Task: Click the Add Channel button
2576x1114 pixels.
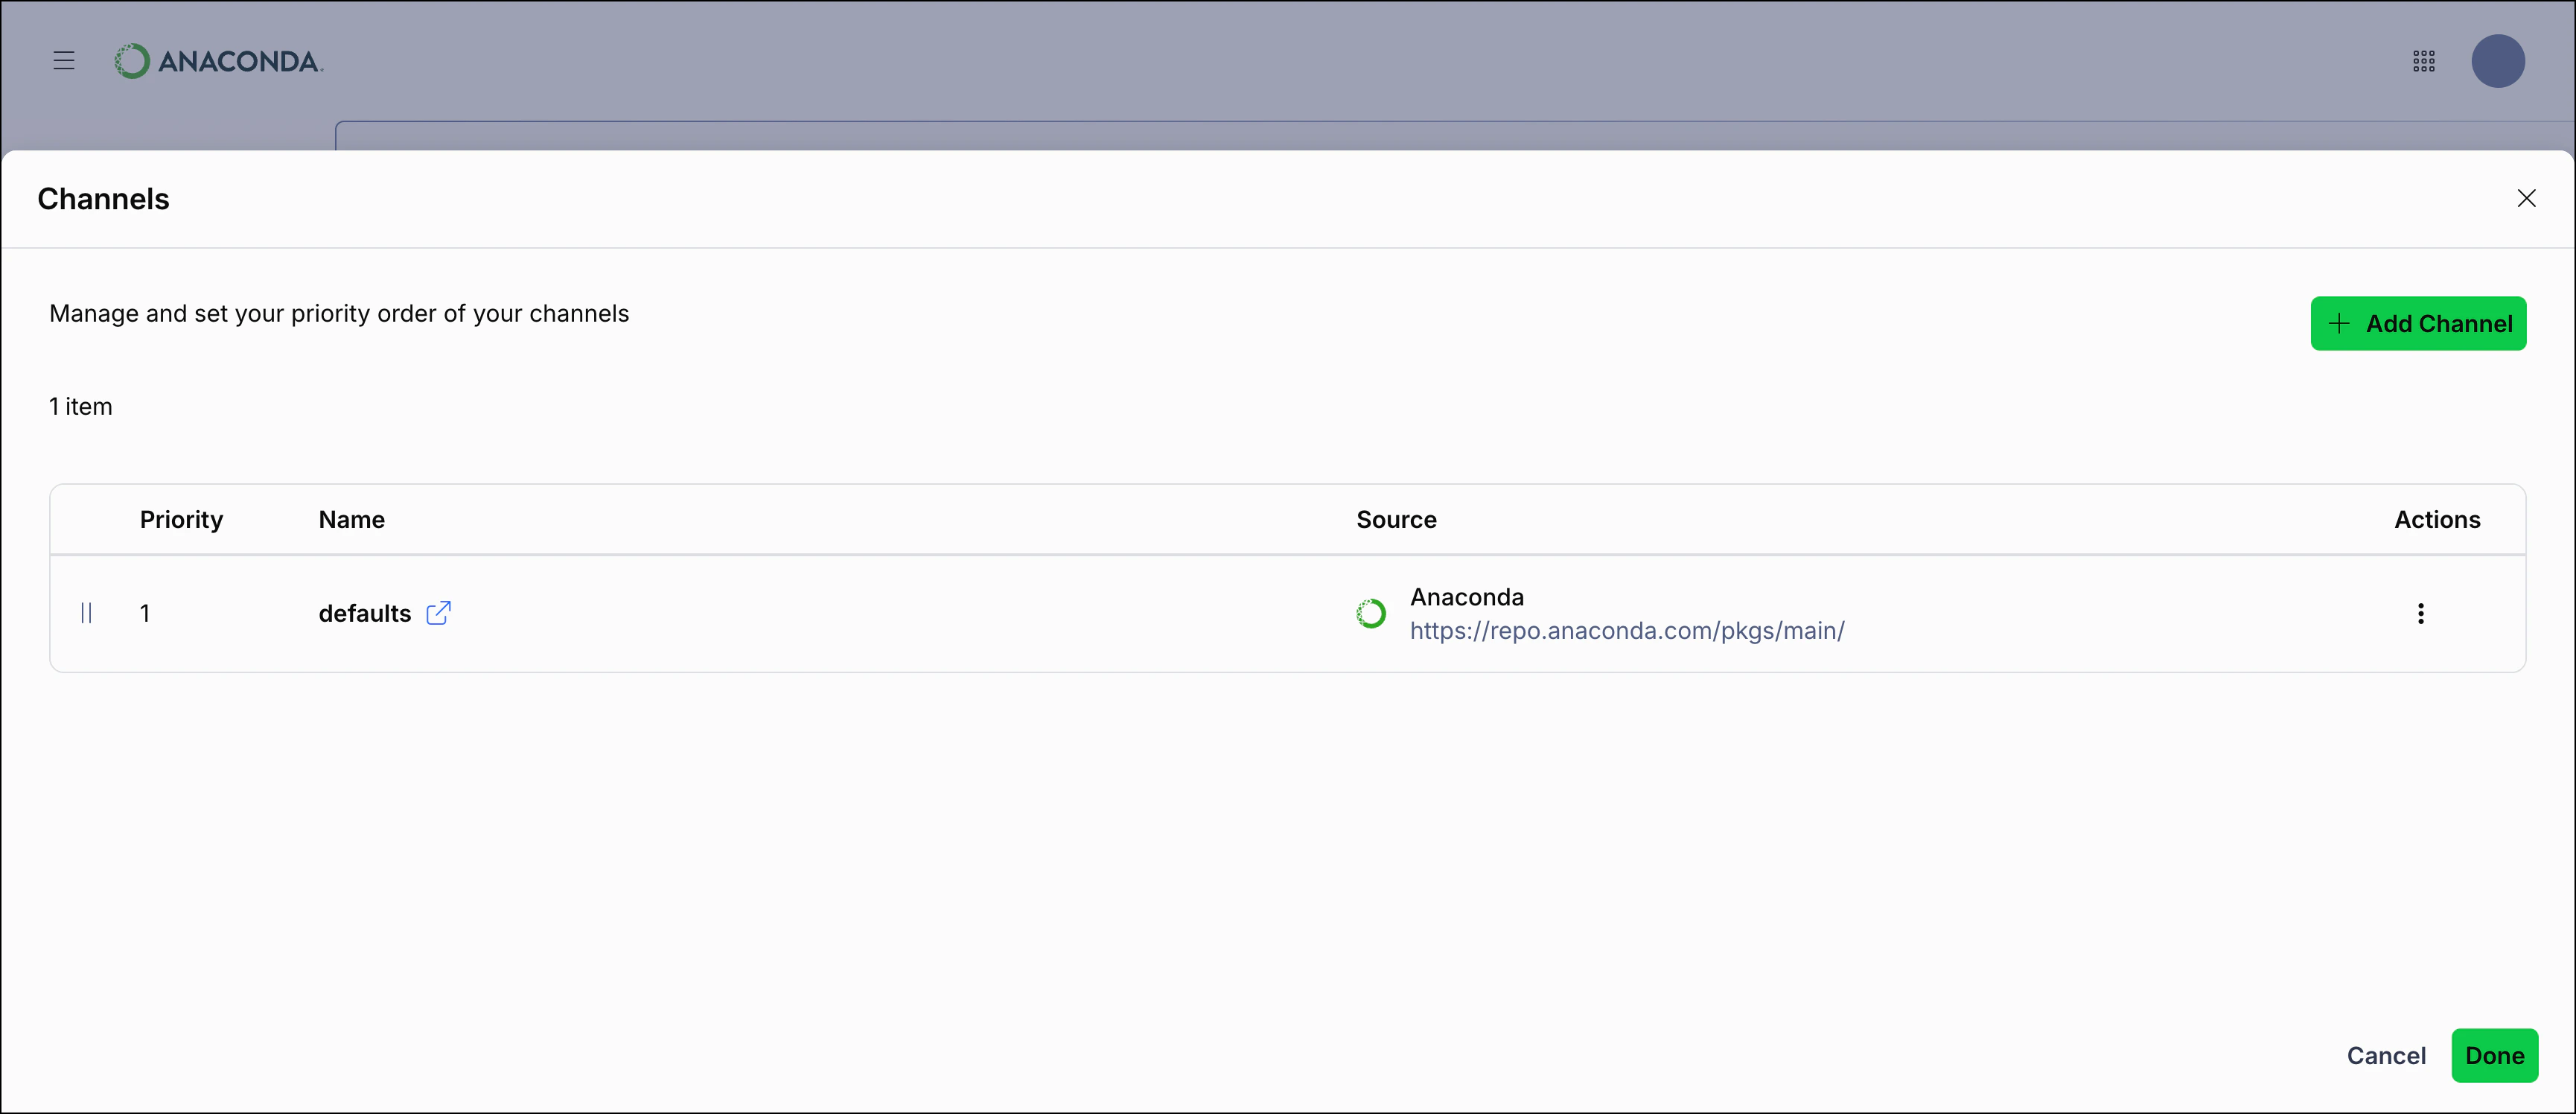Action: point(2419,323)
